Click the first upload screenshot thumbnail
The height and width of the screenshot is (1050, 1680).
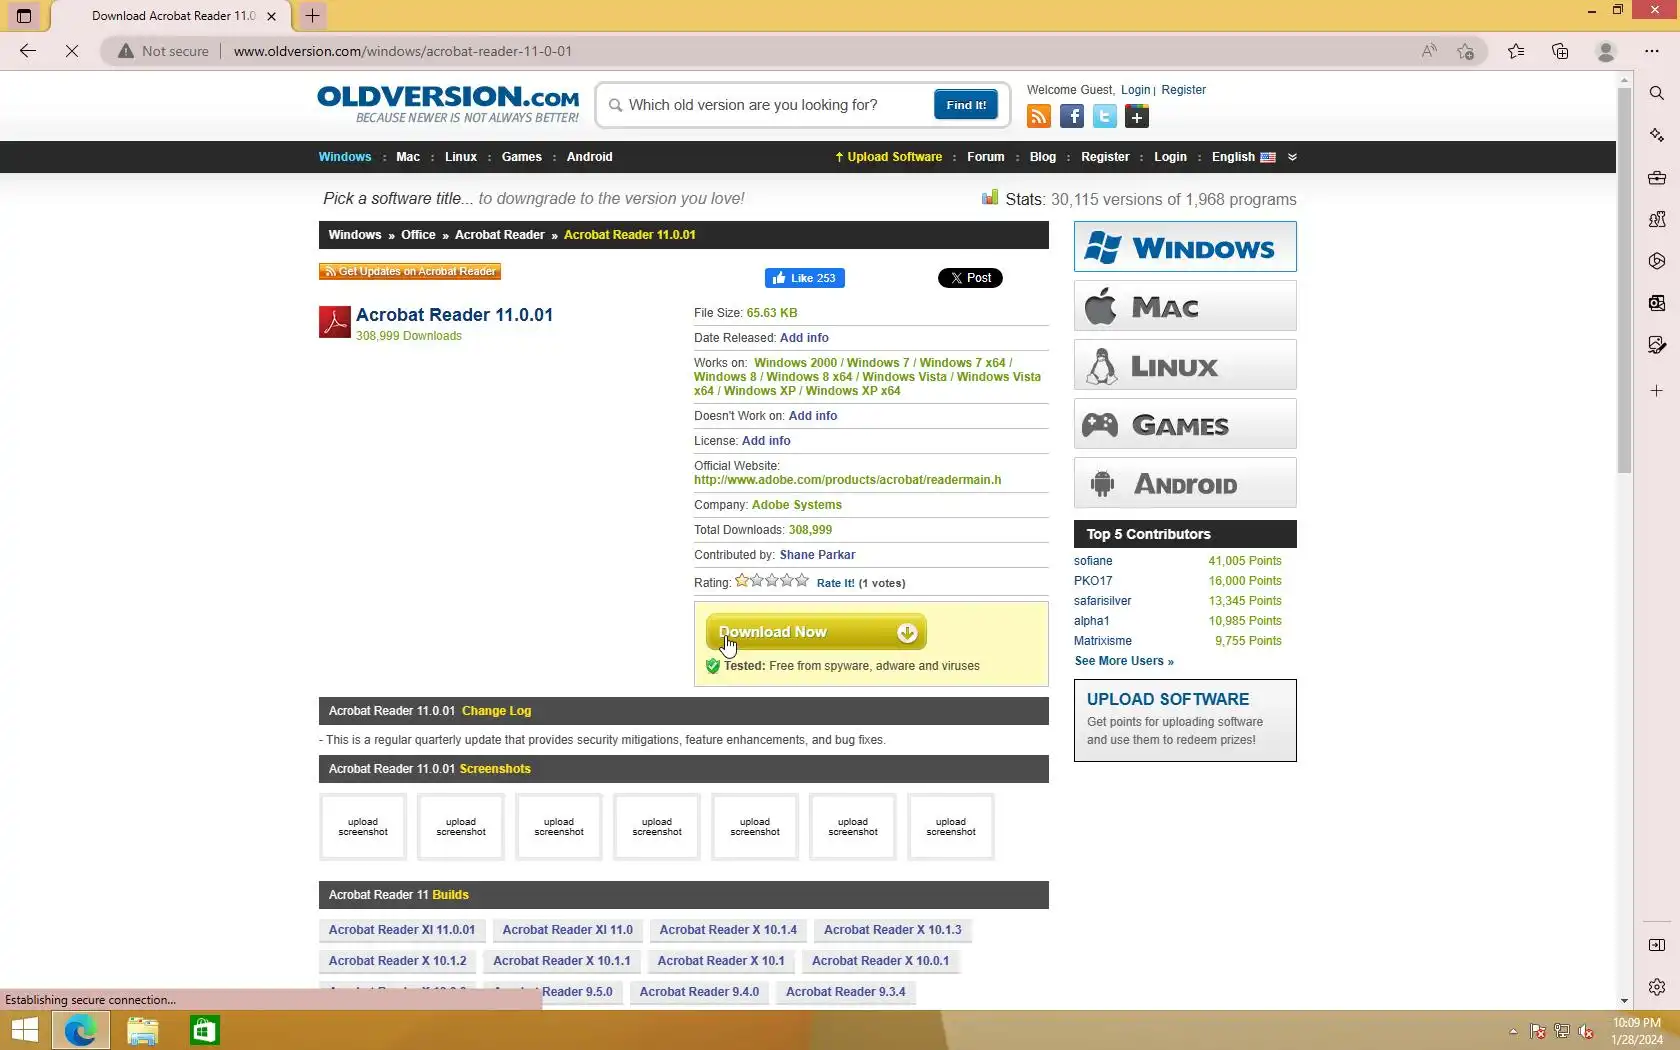coord(363,827)
